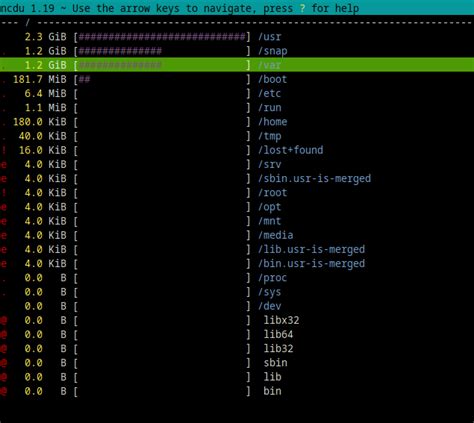Click the 6.4 MiB size value
Image resolution: width=474 pixels, height=423 pixels.
(45, 94)
